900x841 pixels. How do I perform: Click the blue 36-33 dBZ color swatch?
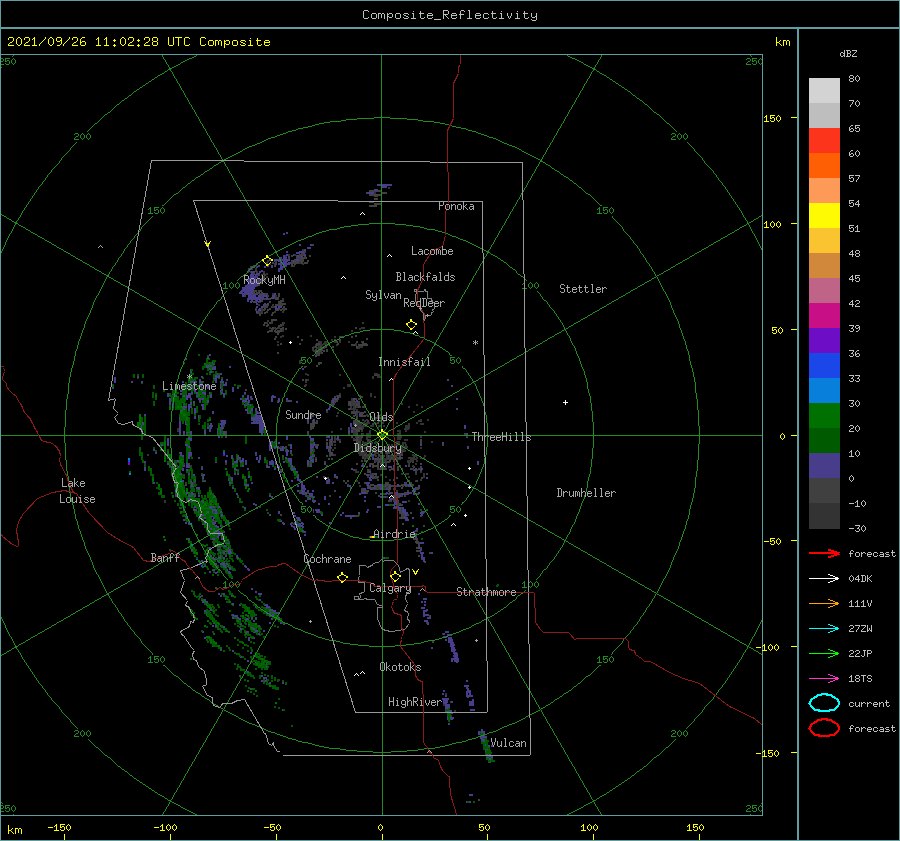[x=824, y=366]
